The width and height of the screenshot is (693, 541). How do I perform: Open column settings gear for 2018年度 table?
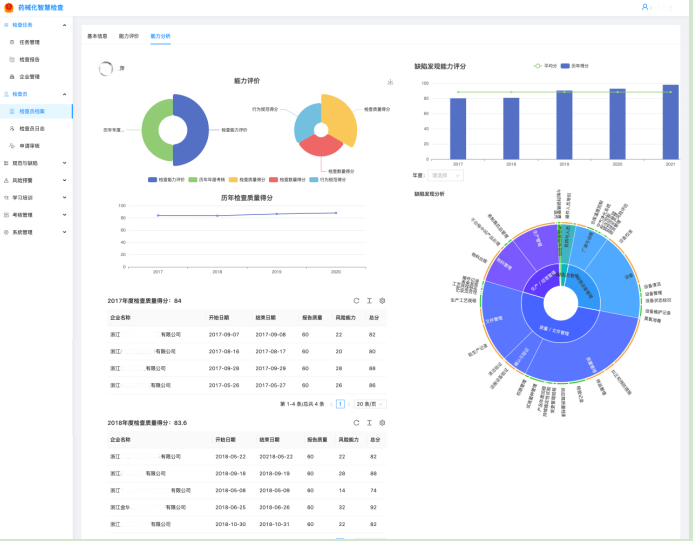pos(382,423)
